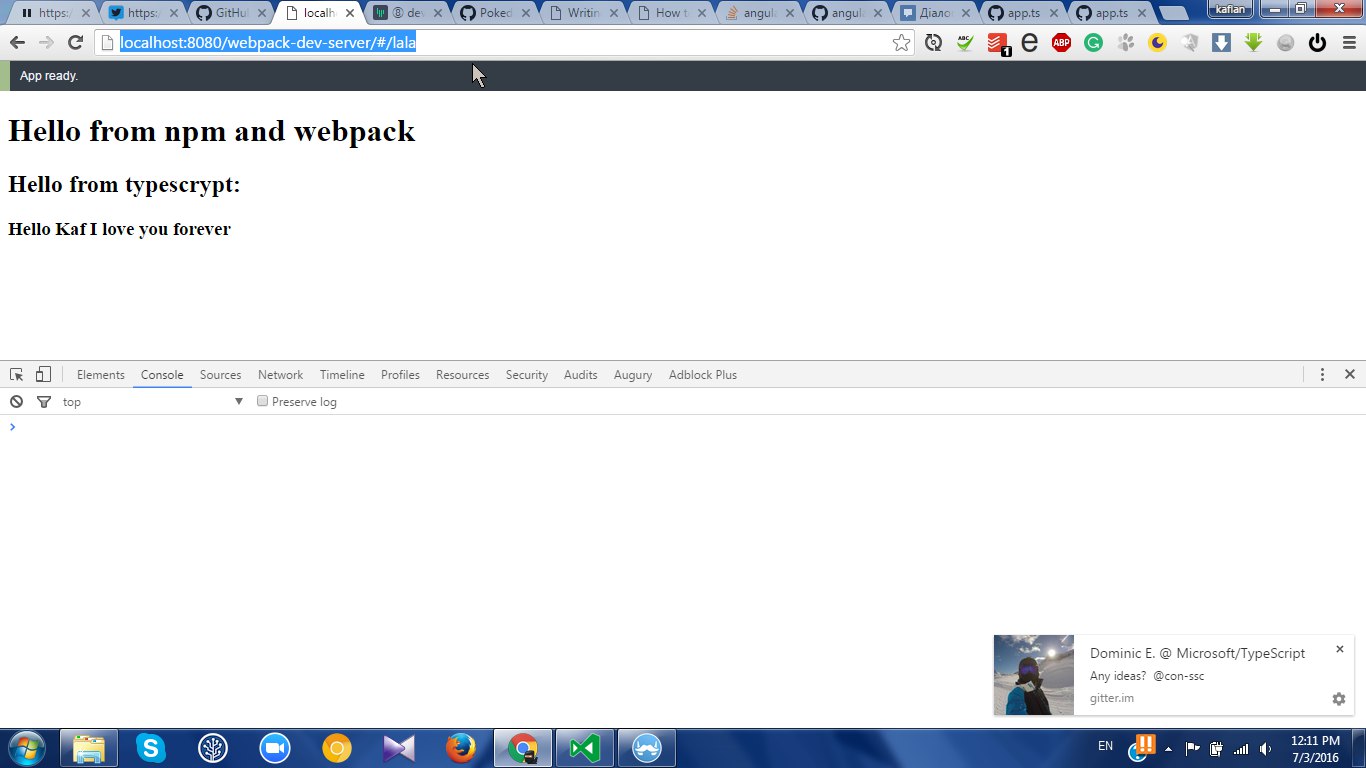Click the blue download arrow extension
The height and width of the screenshot is (768, 1366).
(x=1221, y=42)
